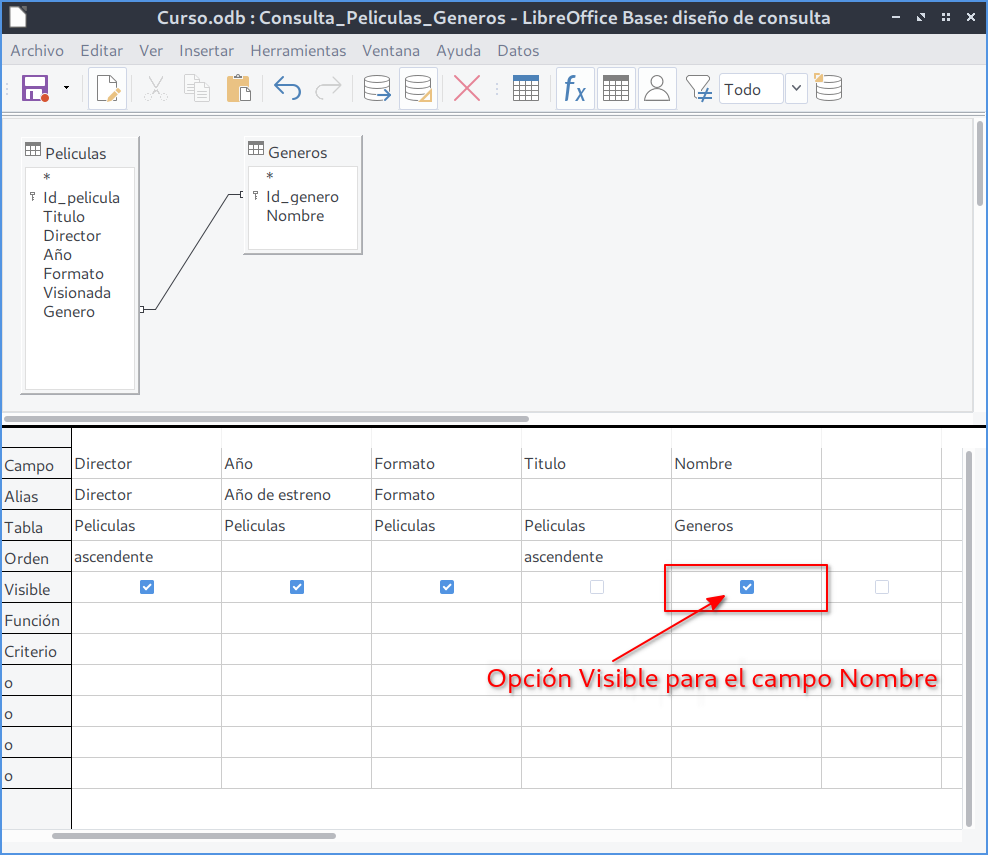Uncheck Visible for the Director column
Image resolution: width=988 pixels, height=855 pixels.
tap(147, 587)
